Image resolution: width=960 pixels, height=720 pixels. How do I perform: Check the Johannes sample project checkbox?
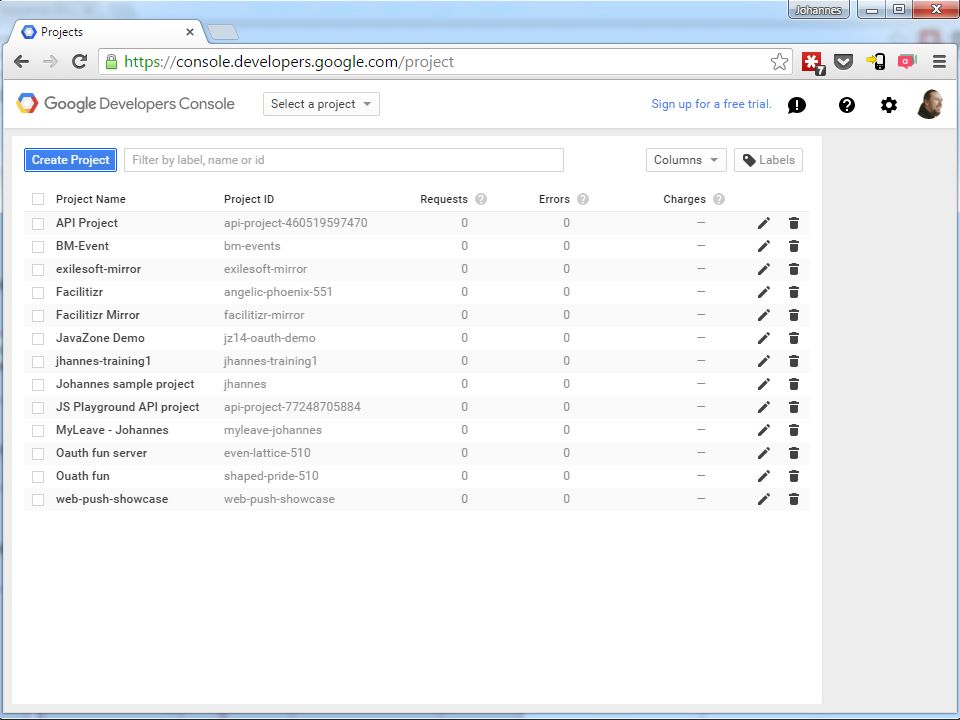click(38, 384)
